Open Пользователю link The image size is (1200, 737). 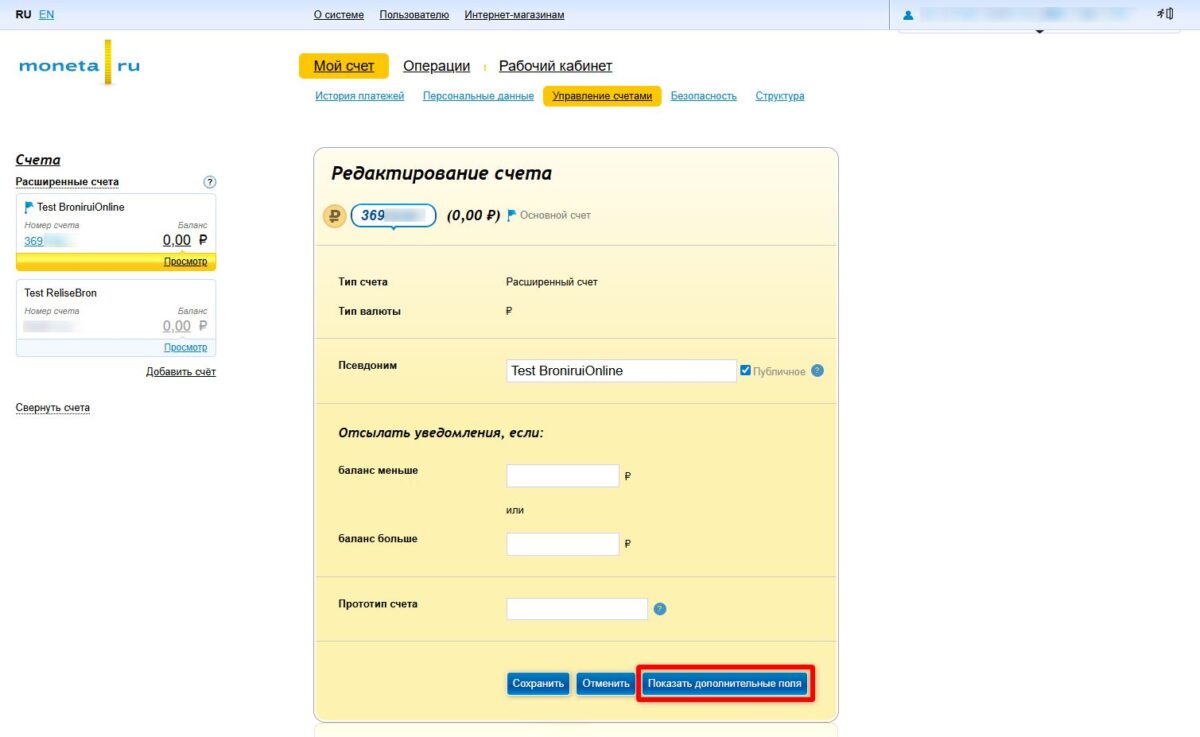[414, 15]
